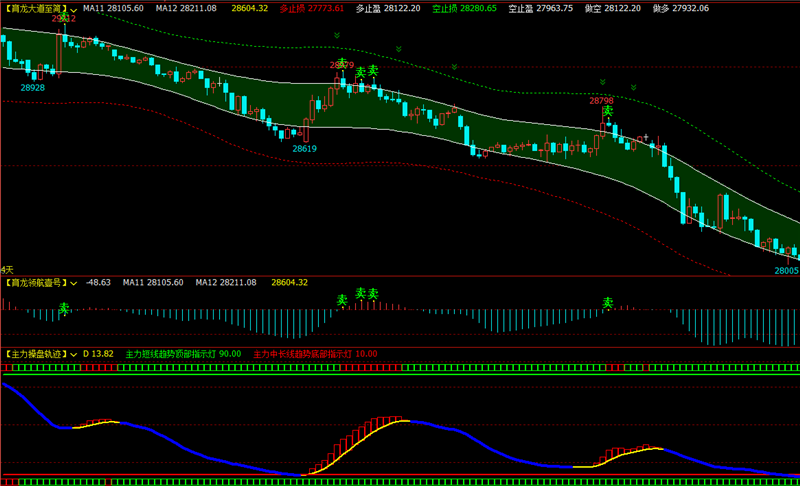Click the -48.63 value in 真龙领航壹号 panel
Screen dimensions: 800x486
point(98,283)
